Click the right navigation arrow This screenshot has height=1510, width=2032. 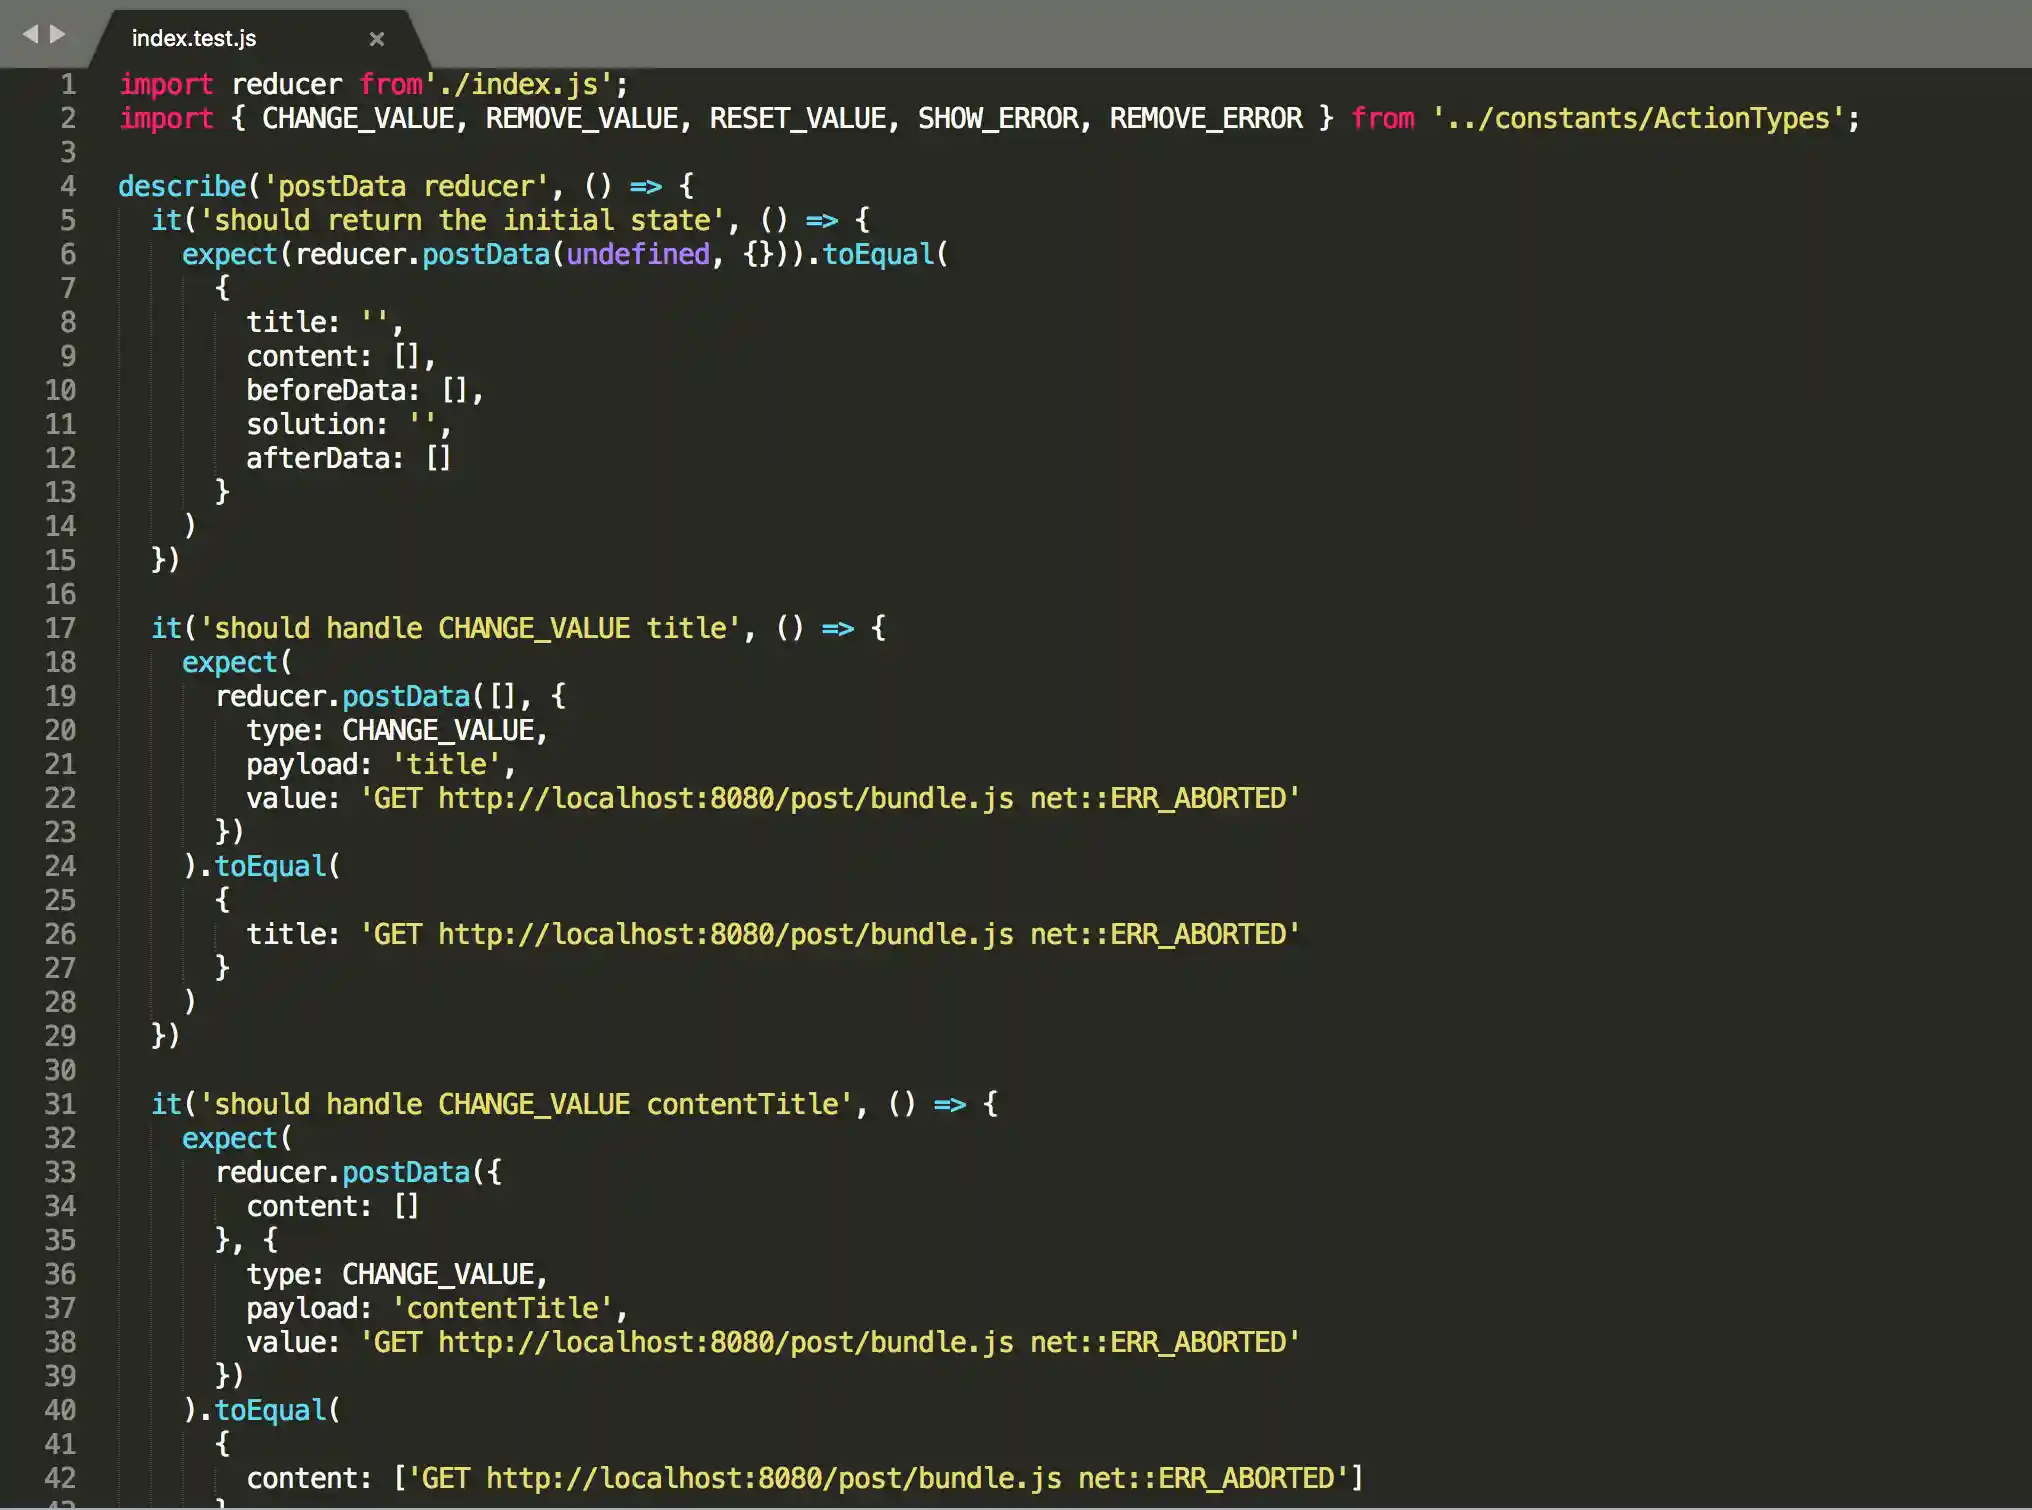click(x=55, y=33)
